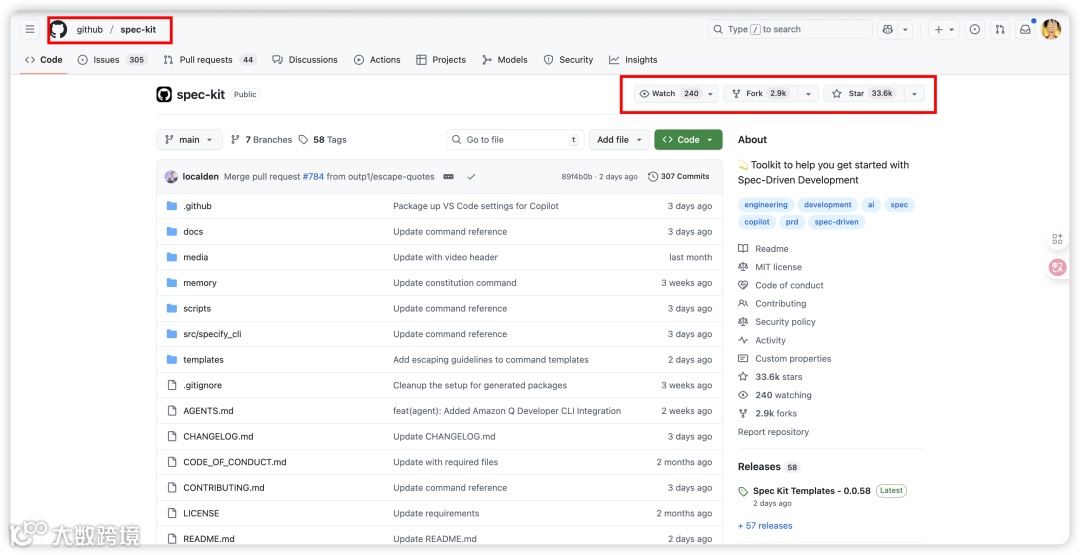Open the main branch selector
The width and height of the screenshot is (1080, 555).
[x=189, y=140]
